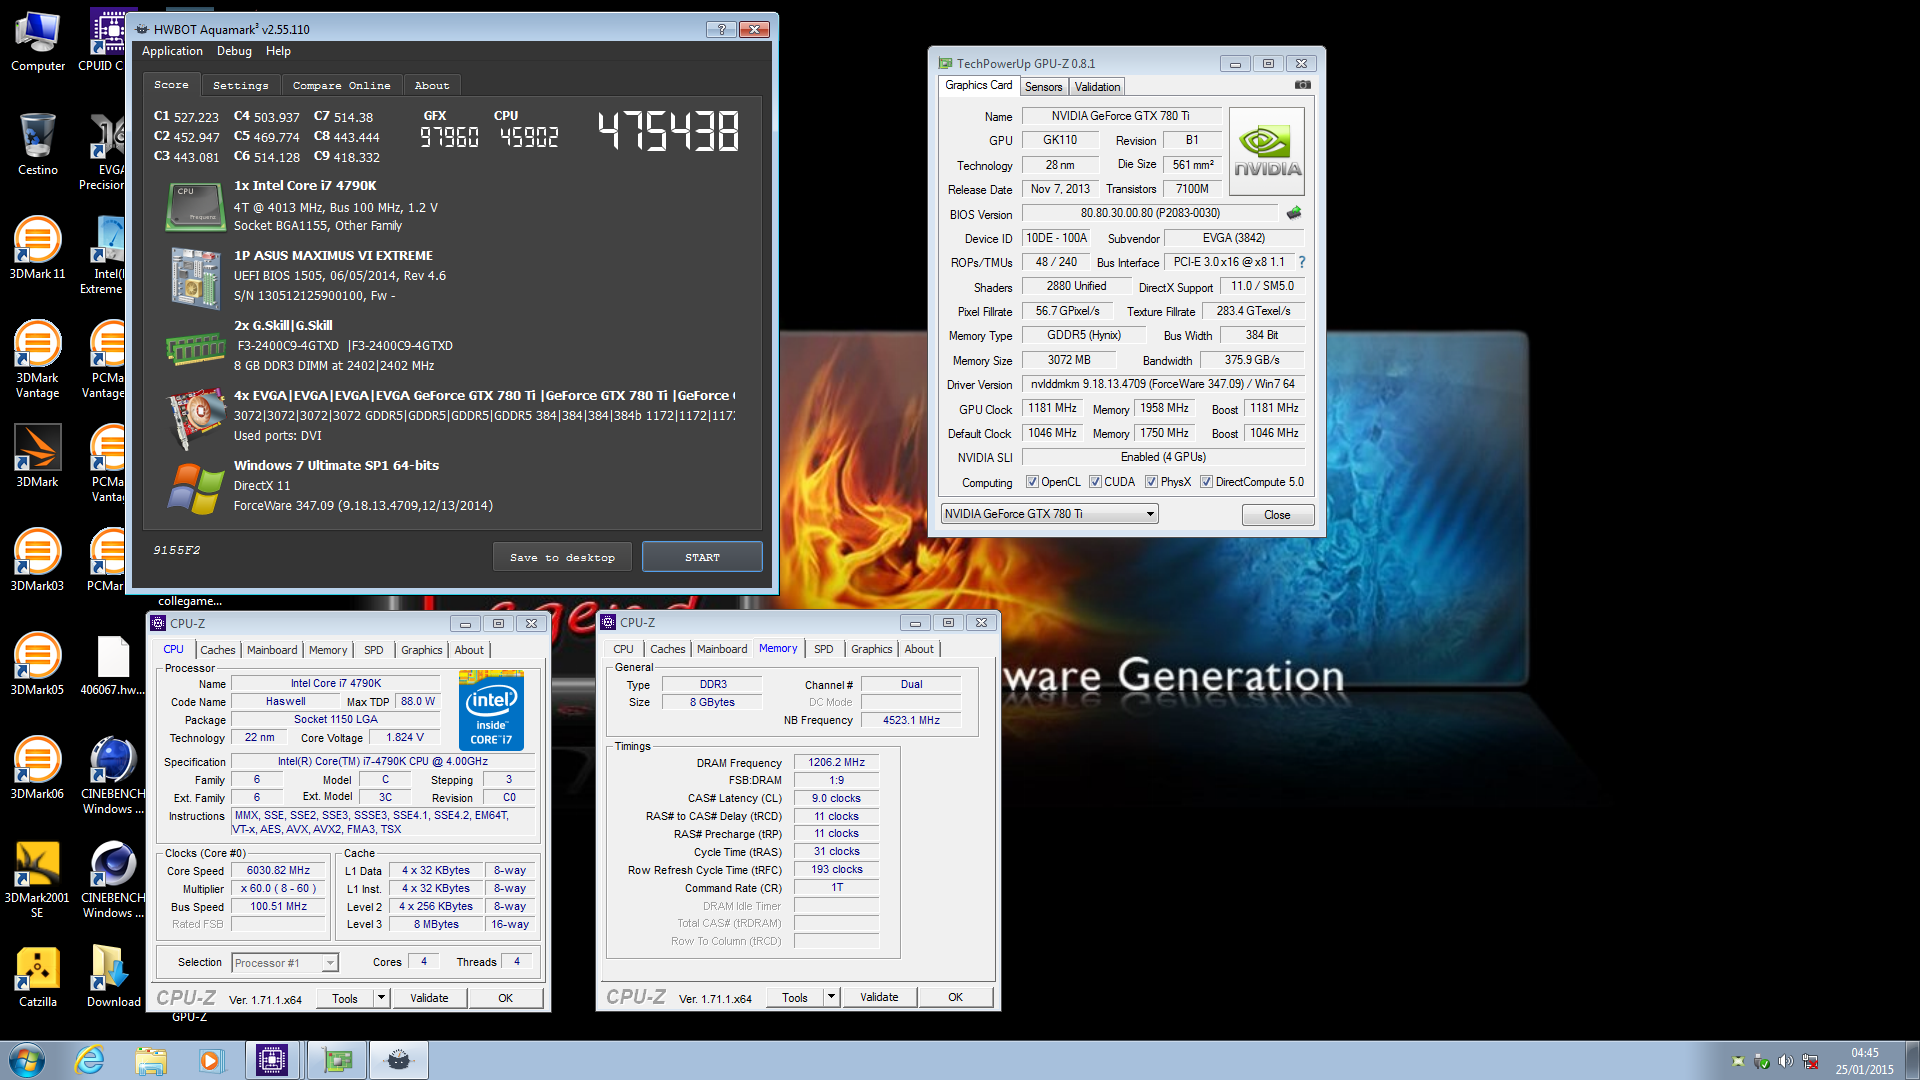The height and width of the screenshot is (1080, 1920).
Task: Open the GPU selection dropdown in GPU-Z
Action: click(1049, 514)
